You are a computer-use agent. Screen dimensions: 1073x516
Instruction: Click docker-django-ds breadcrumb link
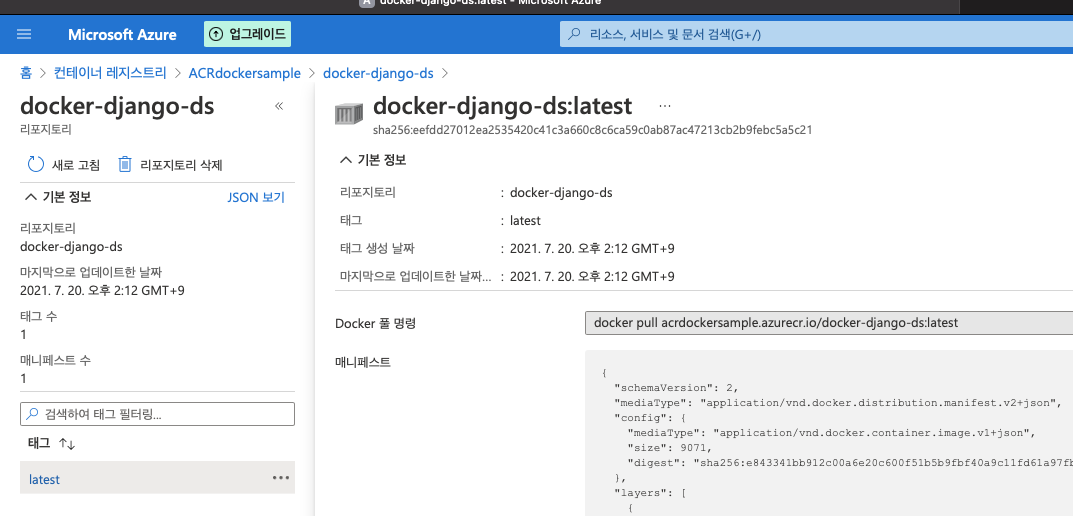pyautogui.click(x=378, y=73)
